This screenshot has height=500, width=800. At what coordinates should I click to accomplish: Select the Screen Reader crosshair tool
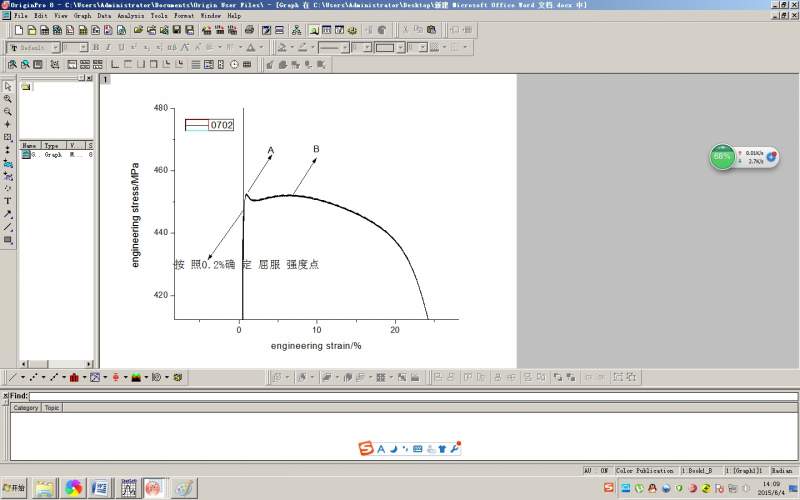[x=8, y=124]
